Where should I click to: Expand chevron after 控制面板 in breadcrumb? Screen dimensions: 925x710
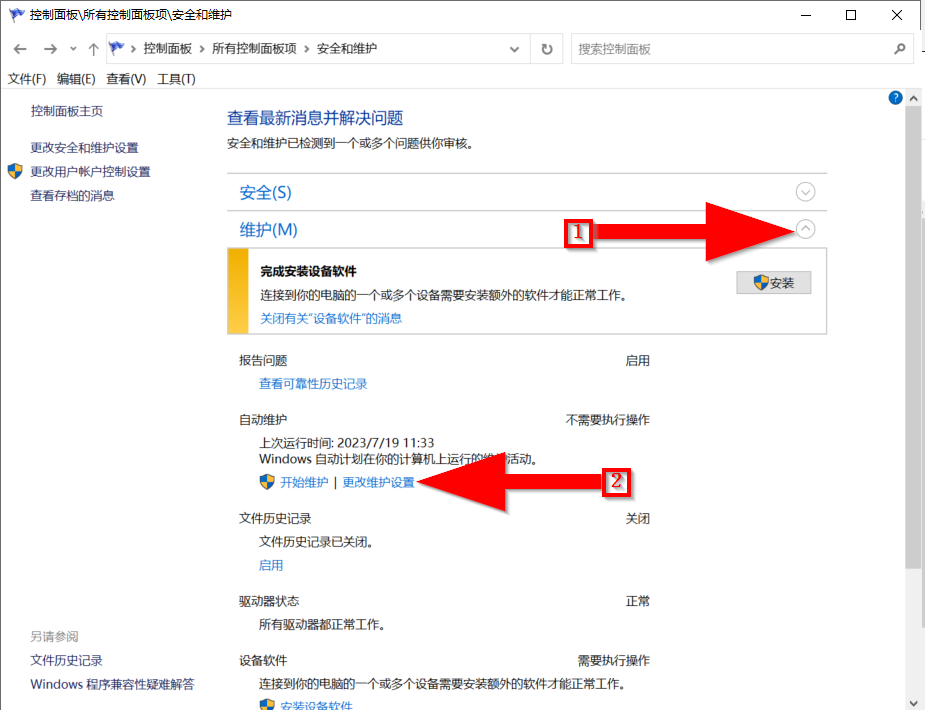[x=202, y=49]
